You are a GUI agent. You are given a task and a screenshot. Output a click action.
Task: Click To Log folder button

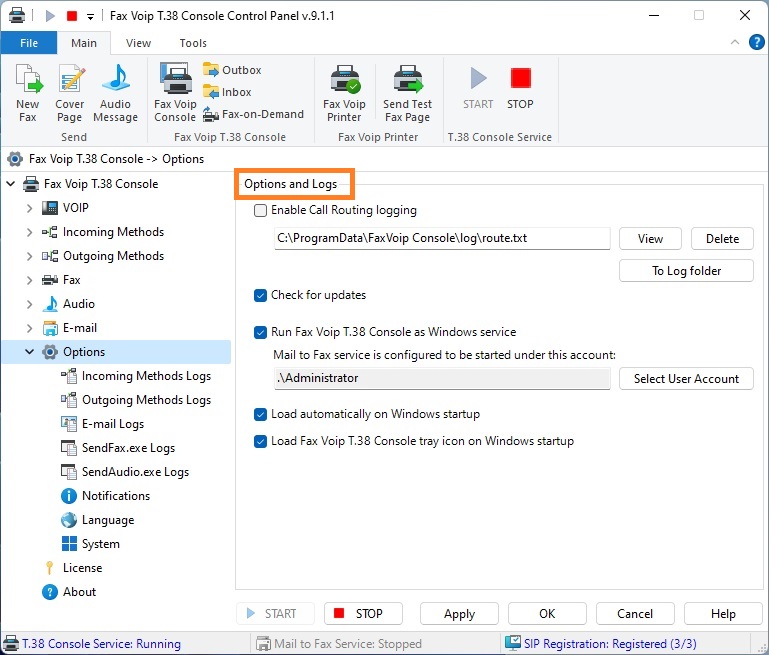(686, 271)
